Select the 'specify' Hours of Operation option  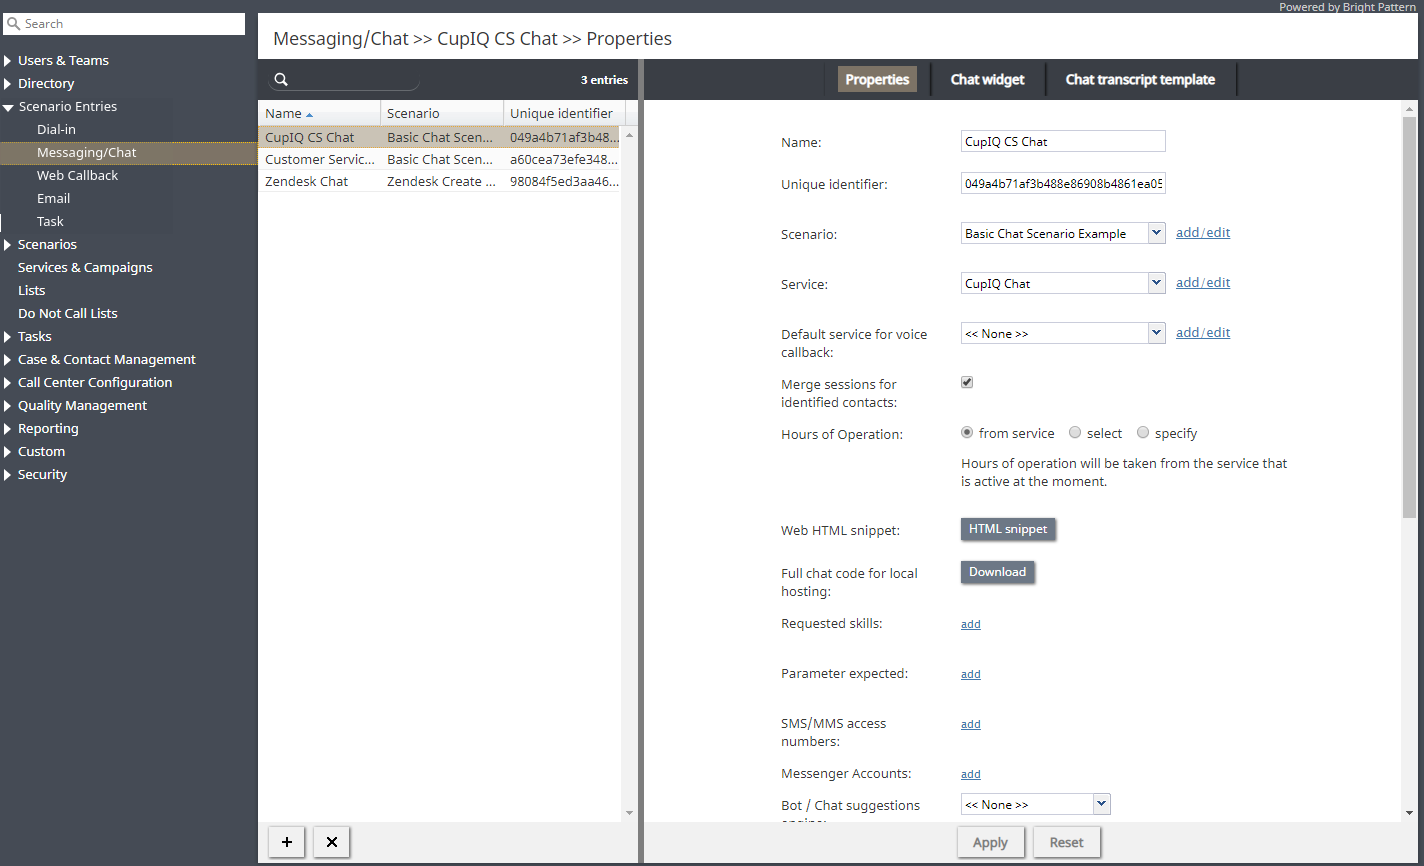click(1143, 433)
